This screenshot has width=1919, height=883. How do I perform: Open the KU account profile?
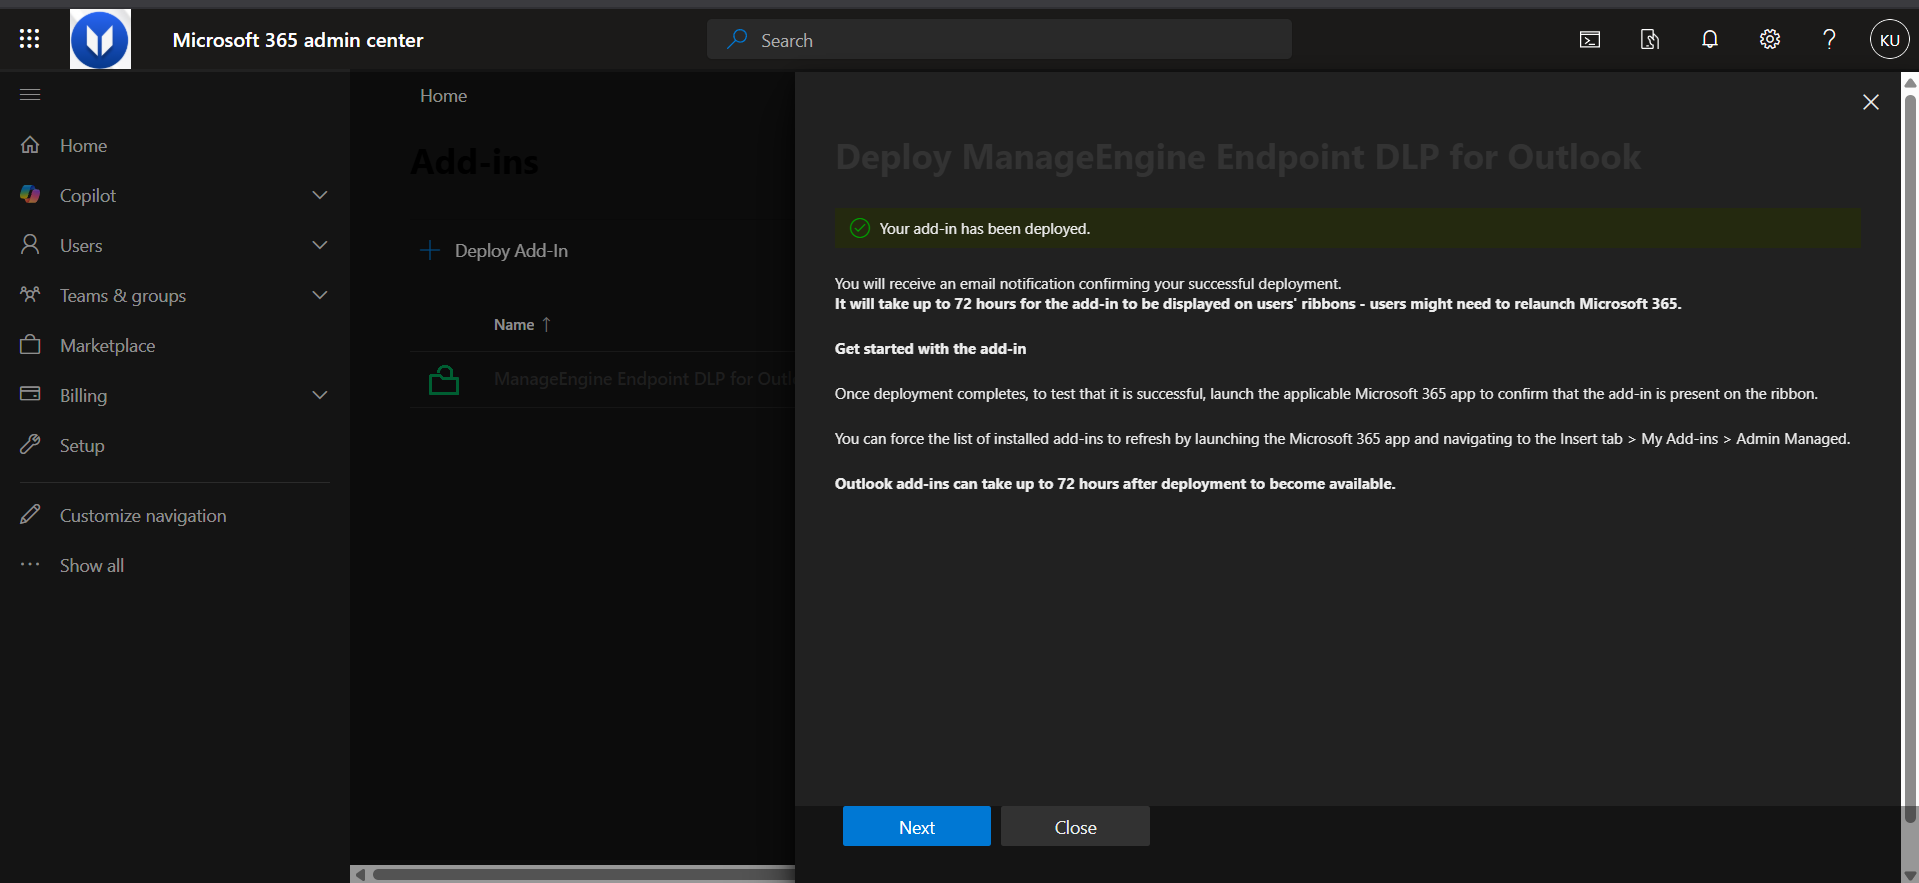(x=1889, y=40)
